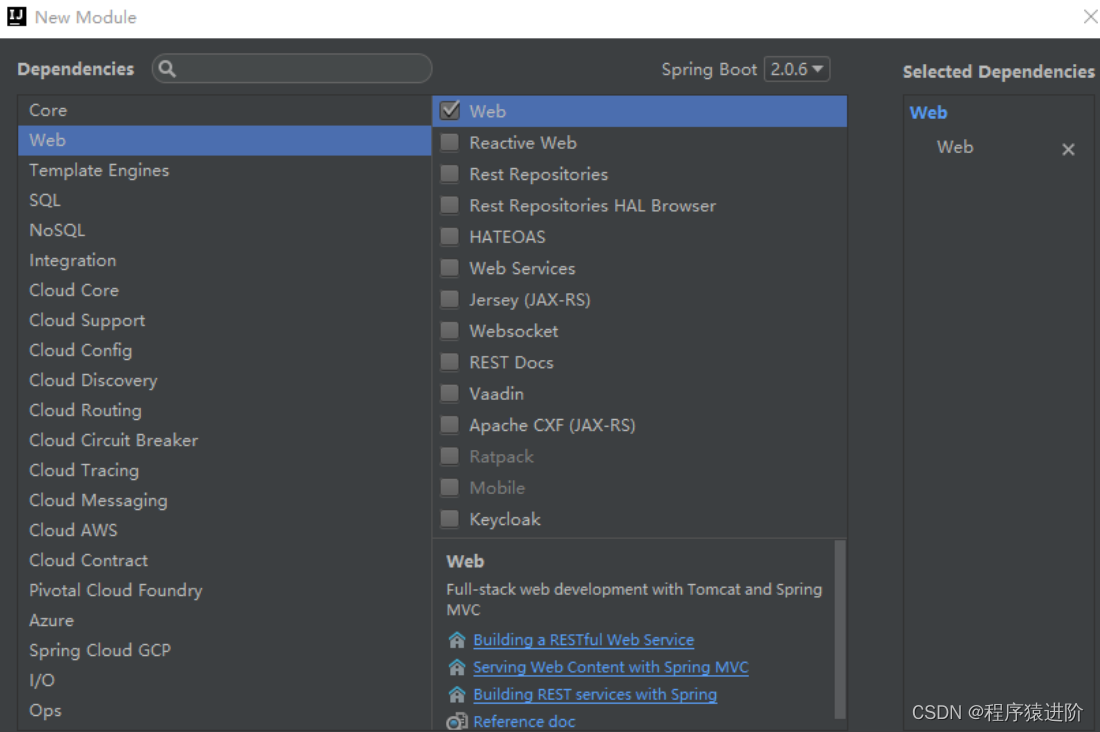Select the I/O category
The width and height of the screenshot is (1100, 732).
pyautogui.click(x=224, y=680)
